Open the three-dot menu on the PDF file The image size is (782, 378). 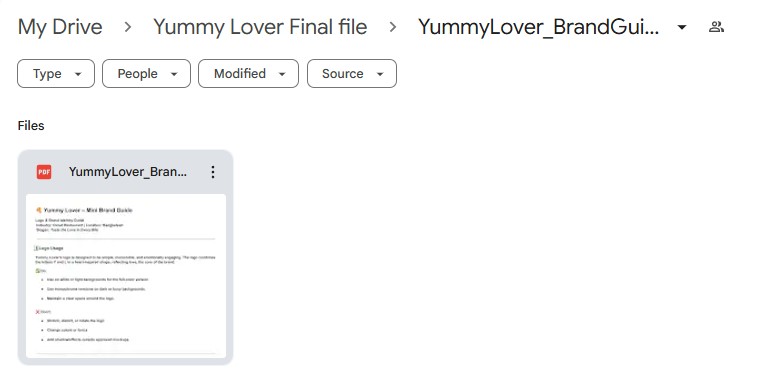(213, 172)
